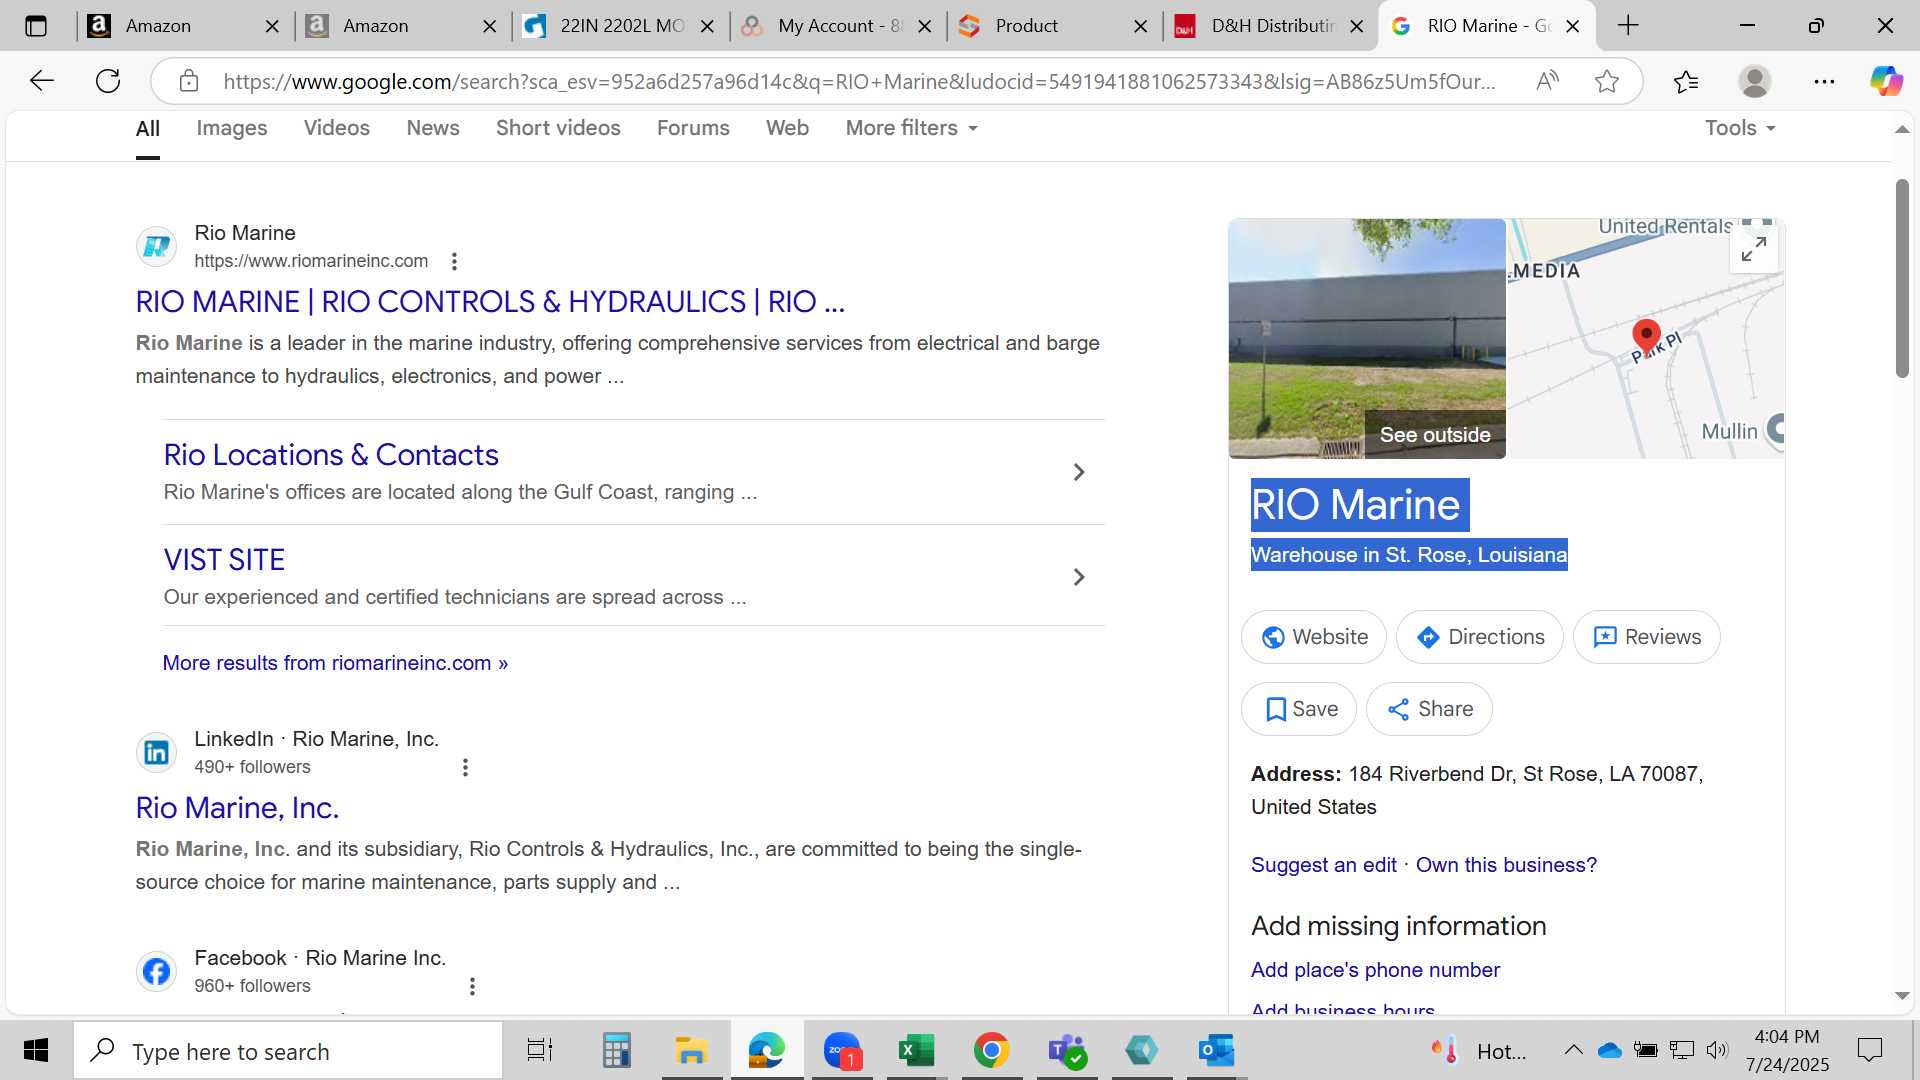The width and height of the screenshot is (1920, 1080).
Task: Open the volume control icon
Action: (x=1717, y=1050)
